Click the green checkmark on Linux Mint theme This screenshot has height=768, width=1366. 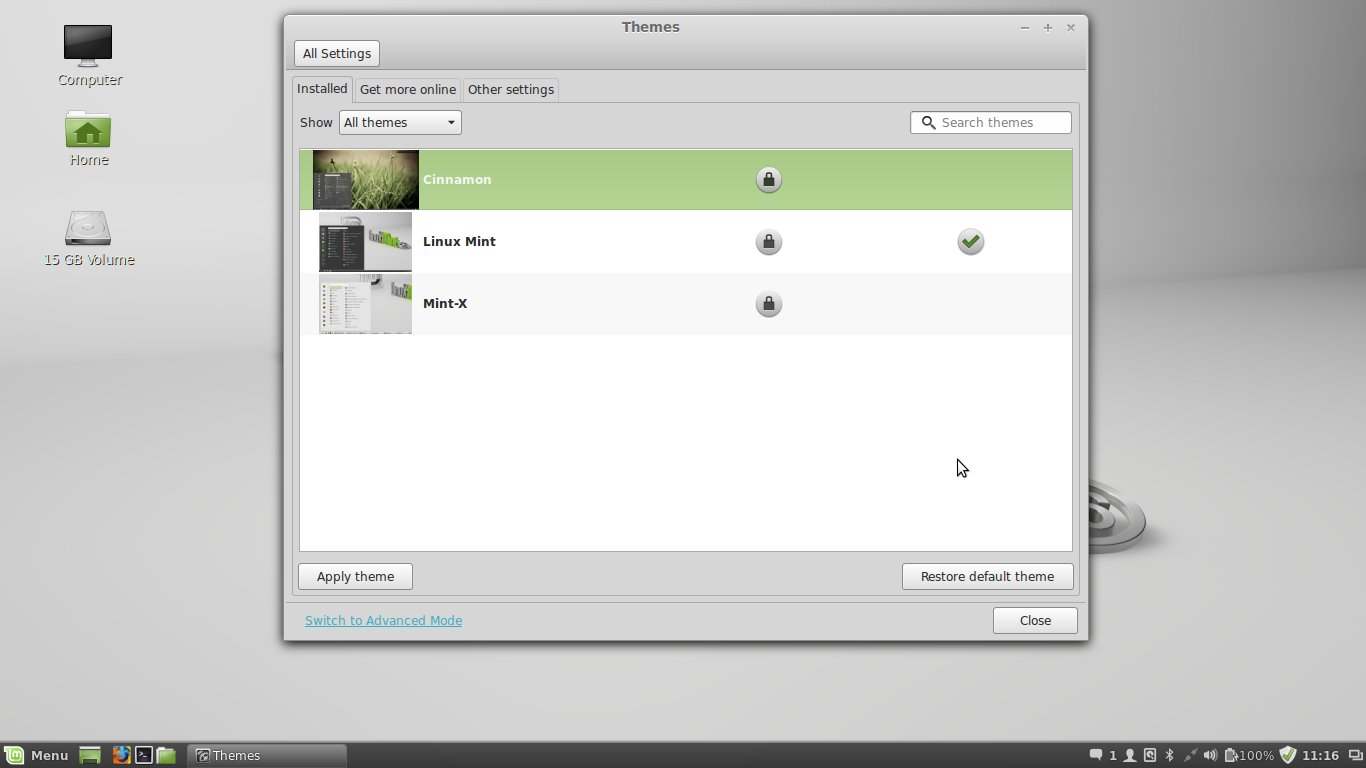(970, 242)
